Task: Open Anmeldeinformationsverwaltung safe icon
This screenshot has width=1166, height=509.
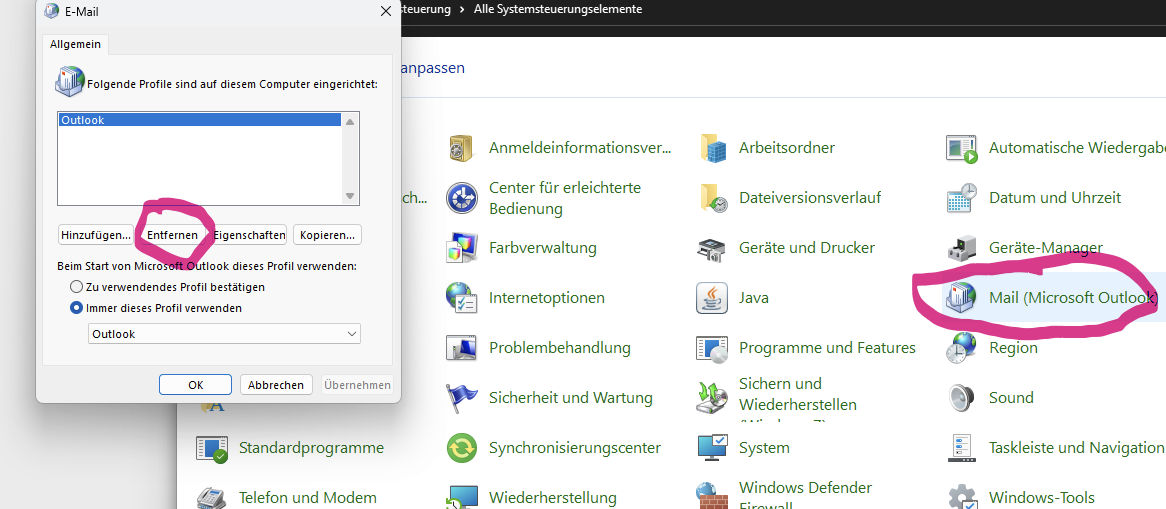Action: [462, 148]
